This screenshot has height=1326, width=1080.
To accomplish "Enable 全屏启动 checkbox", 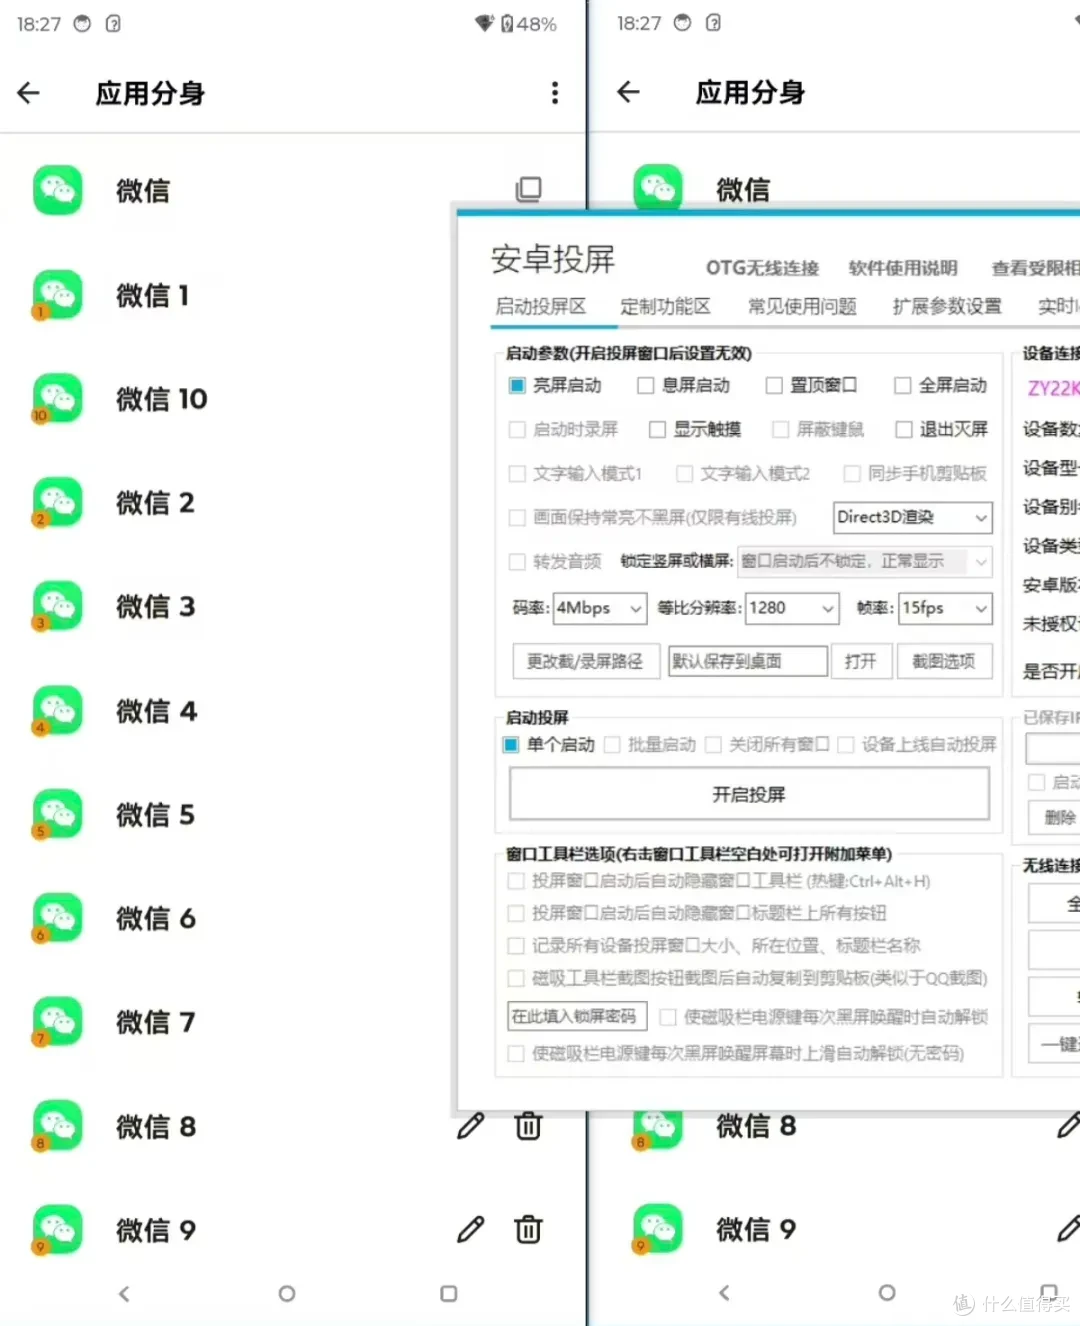I will click(903, 385).
